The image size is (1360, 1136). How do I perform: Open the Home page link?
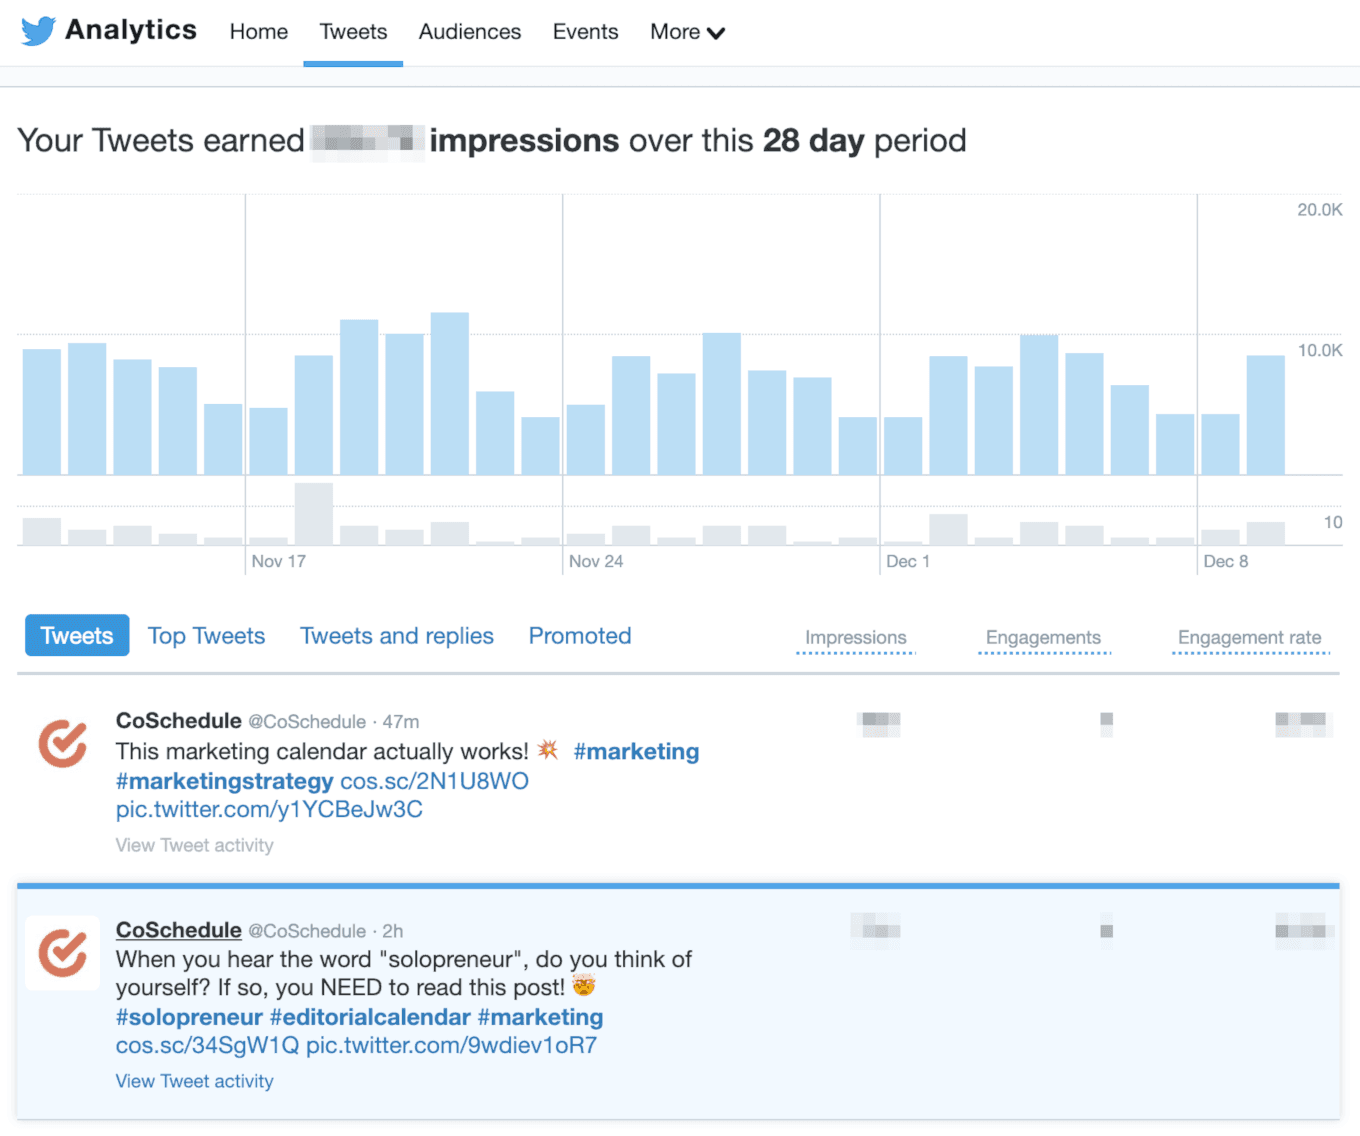(x=259, y=32)
